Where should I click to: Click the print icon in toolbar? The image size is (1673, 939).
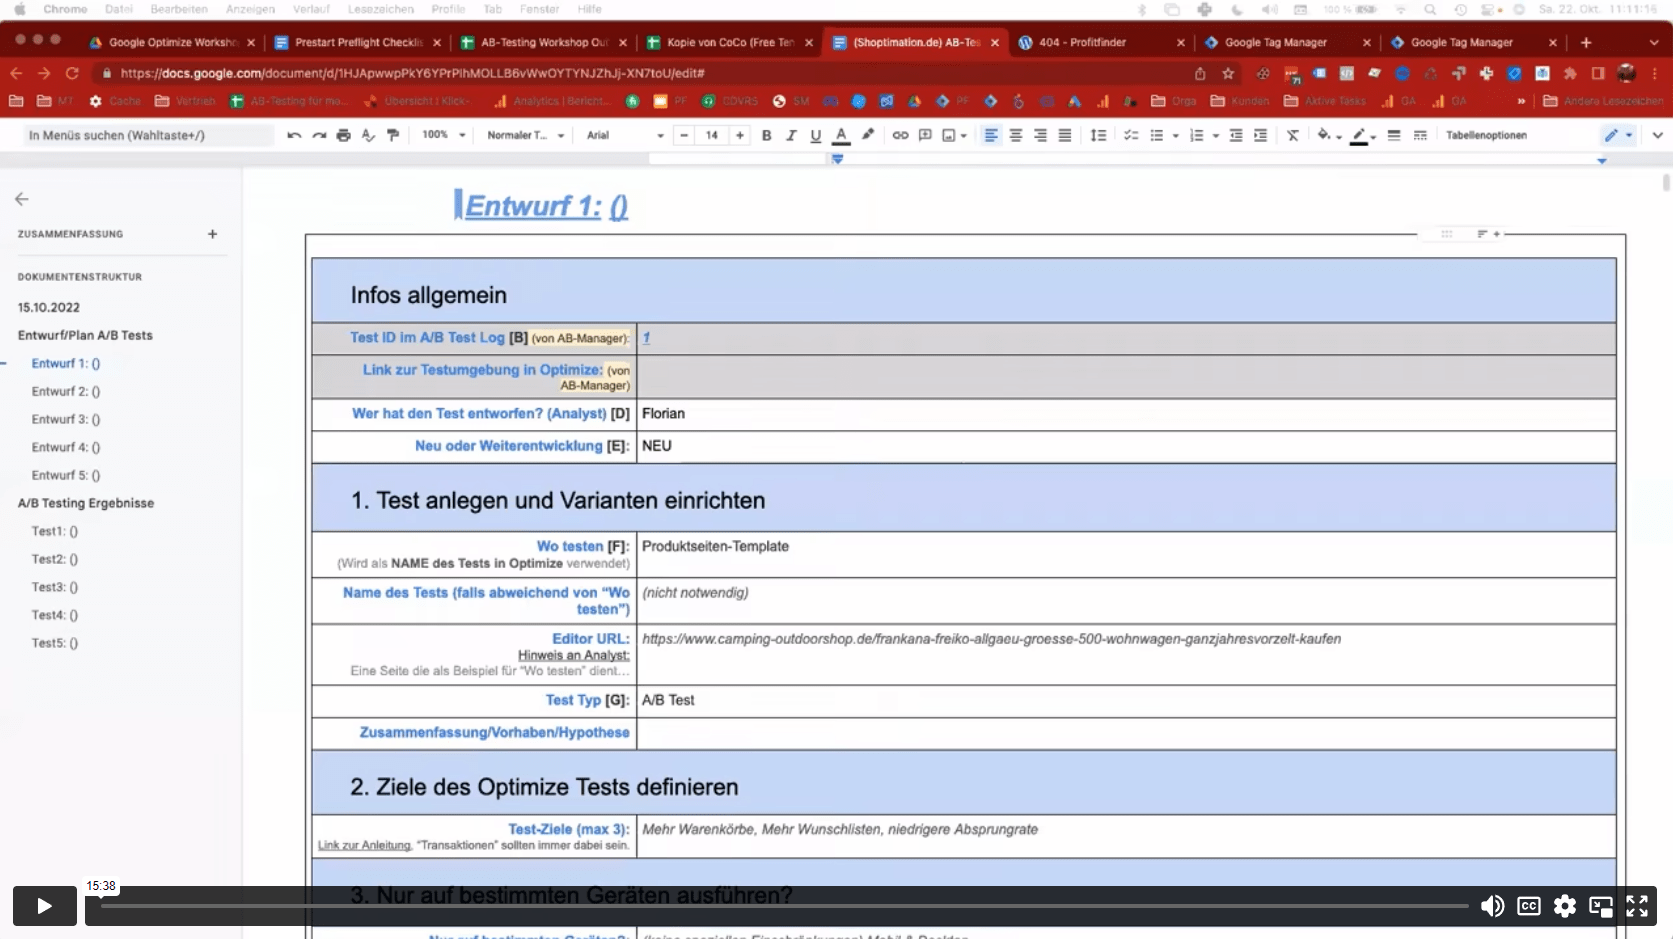tap(343, 135)
